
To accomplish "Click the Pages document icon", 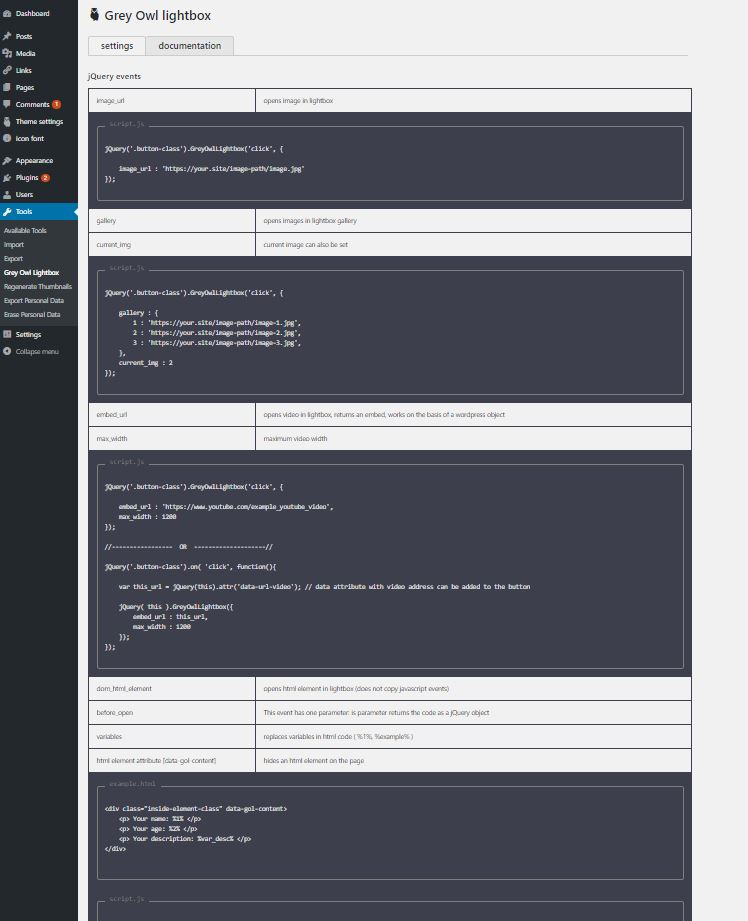I will (7, 88).
